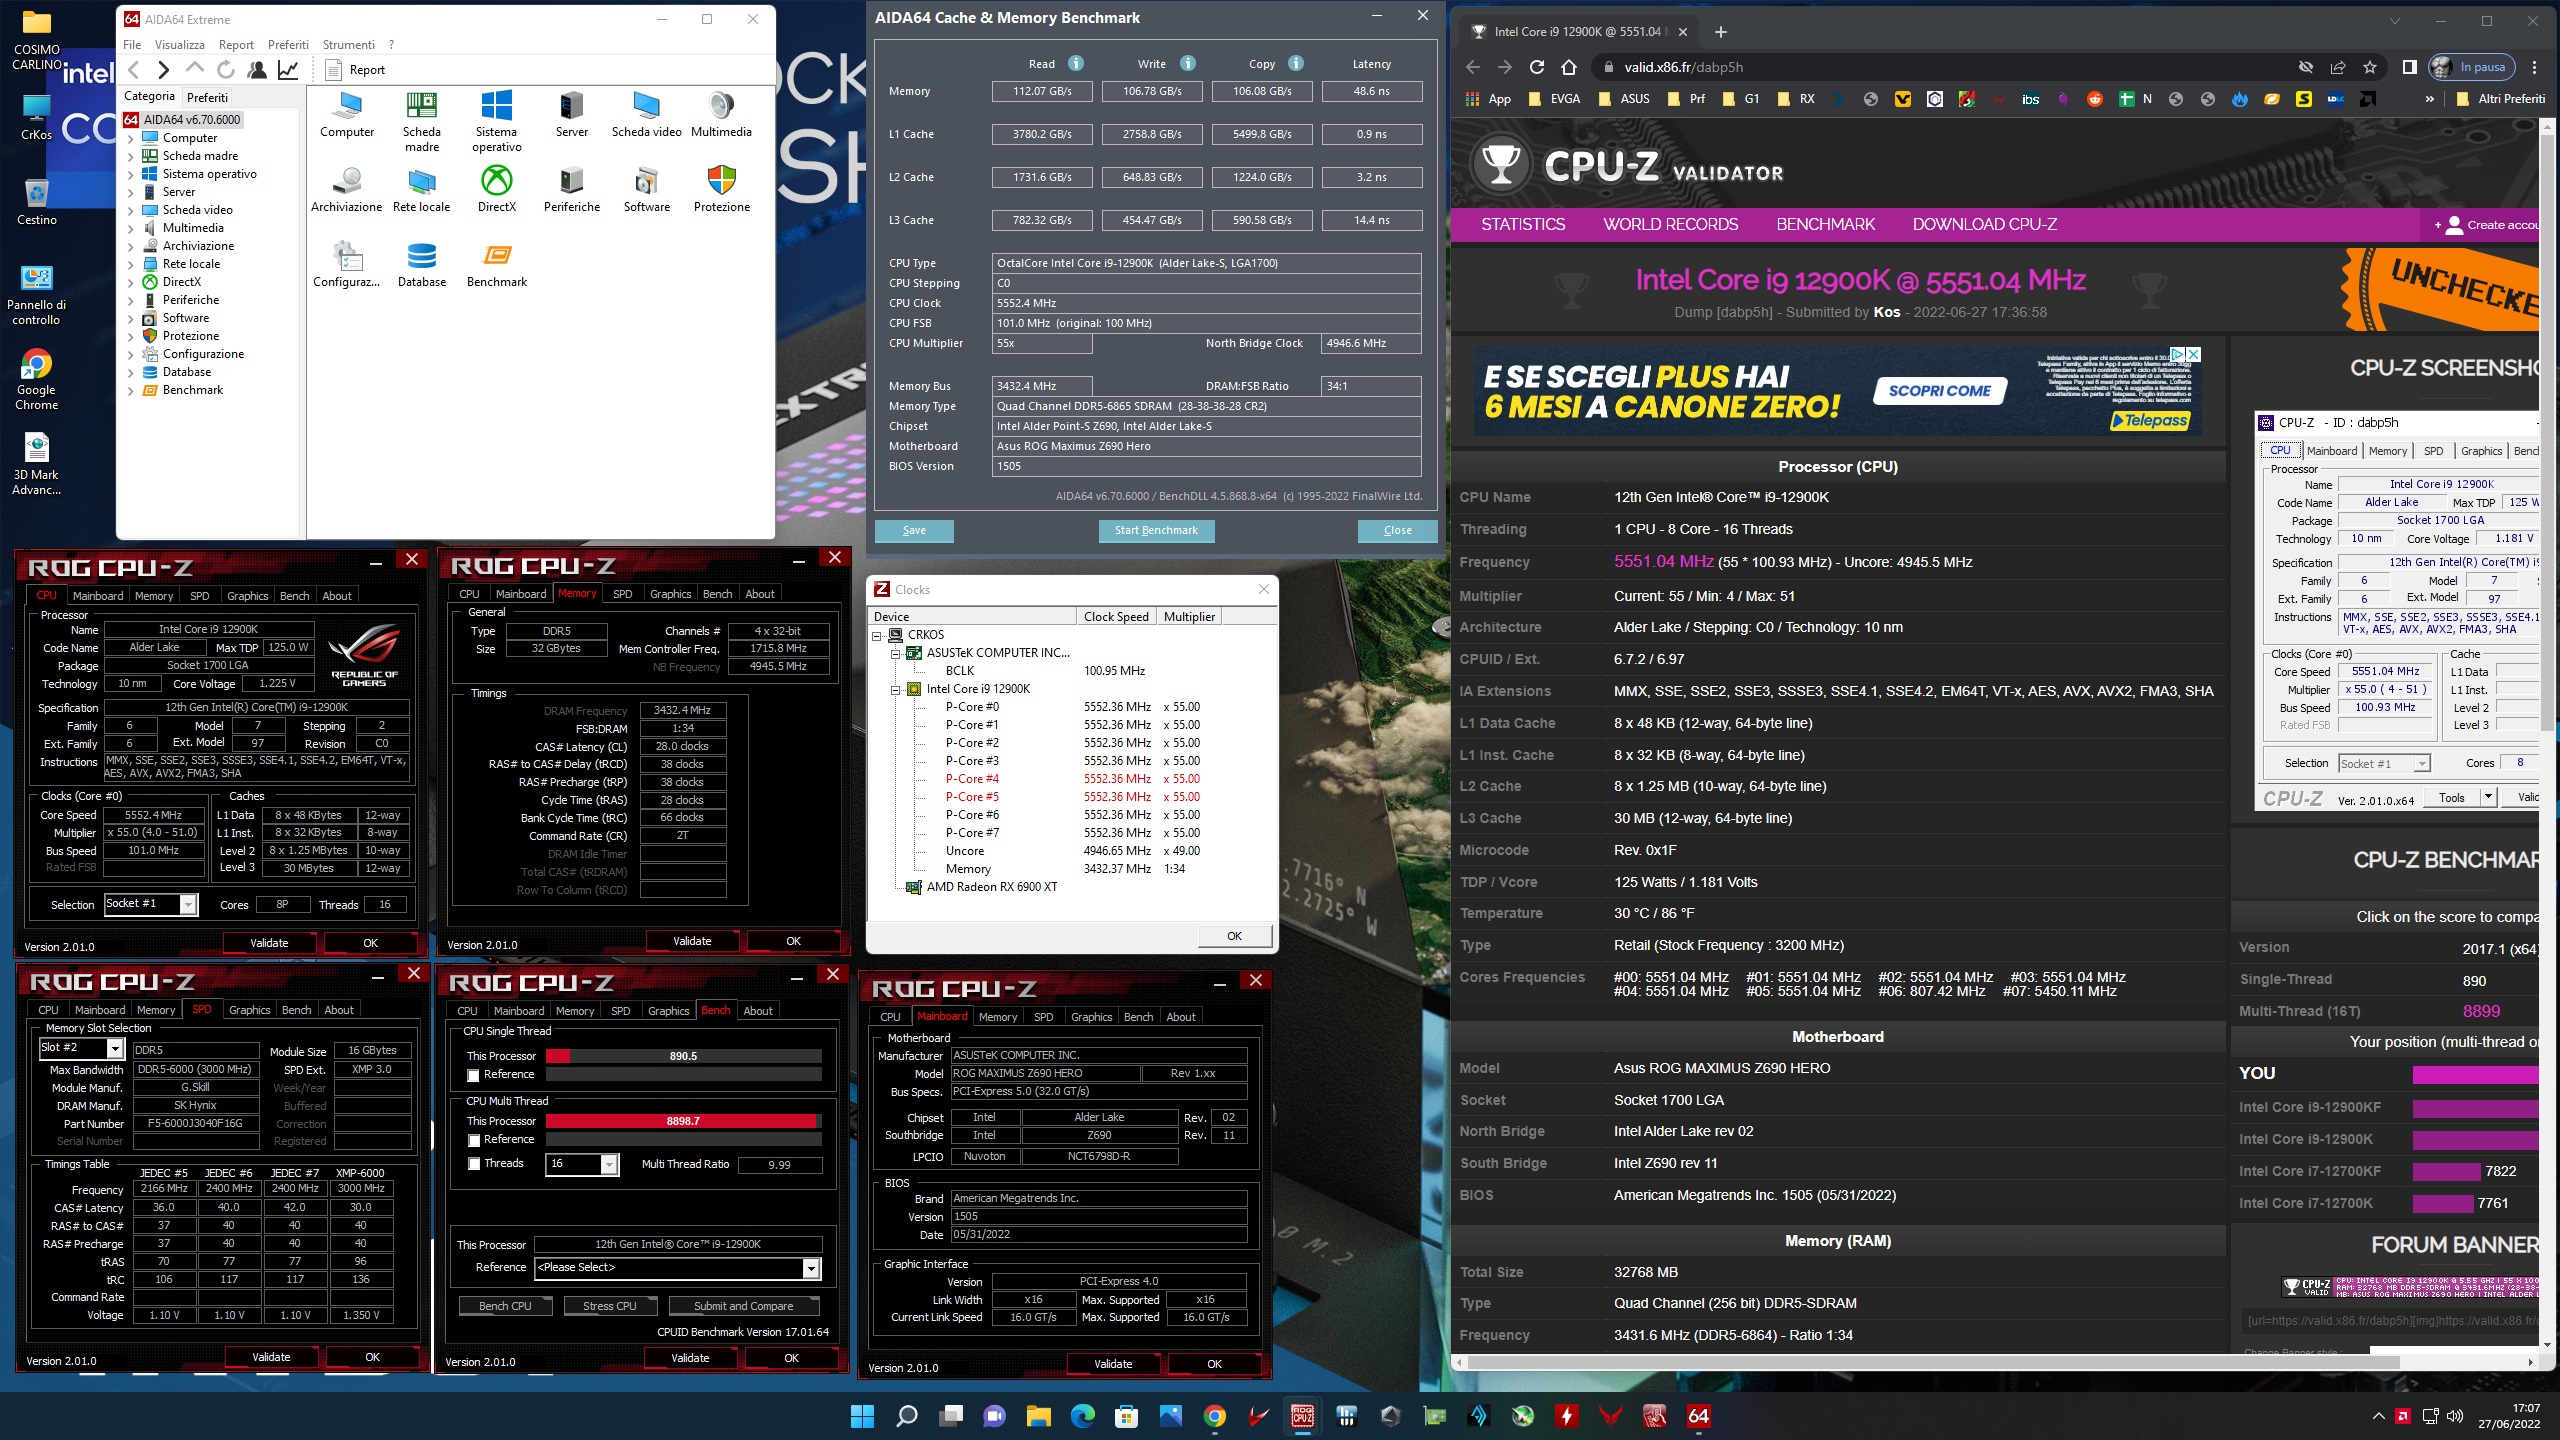Expand Benchmark node in AIDA64 tree
This screenshot has height=1440, width=2560.
pyautogui.click(x=130, y=390)
